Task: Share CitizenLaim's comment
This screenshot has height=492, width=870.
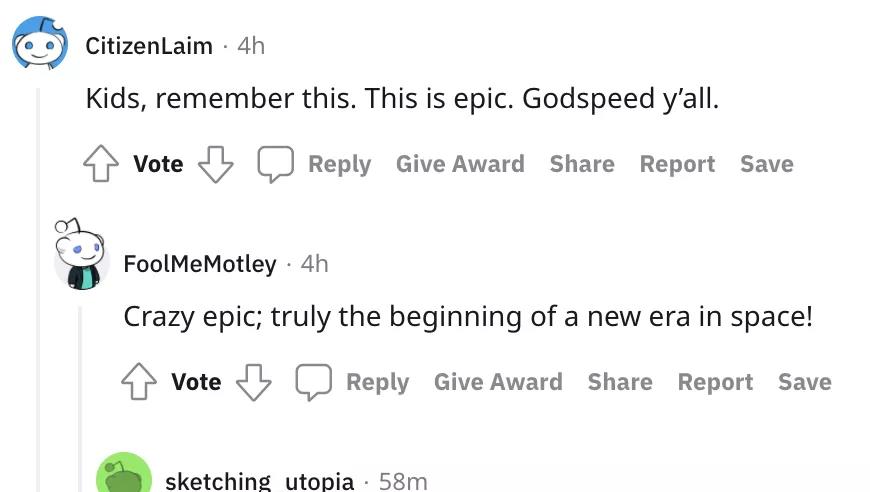Action: (x=582, y=164)
